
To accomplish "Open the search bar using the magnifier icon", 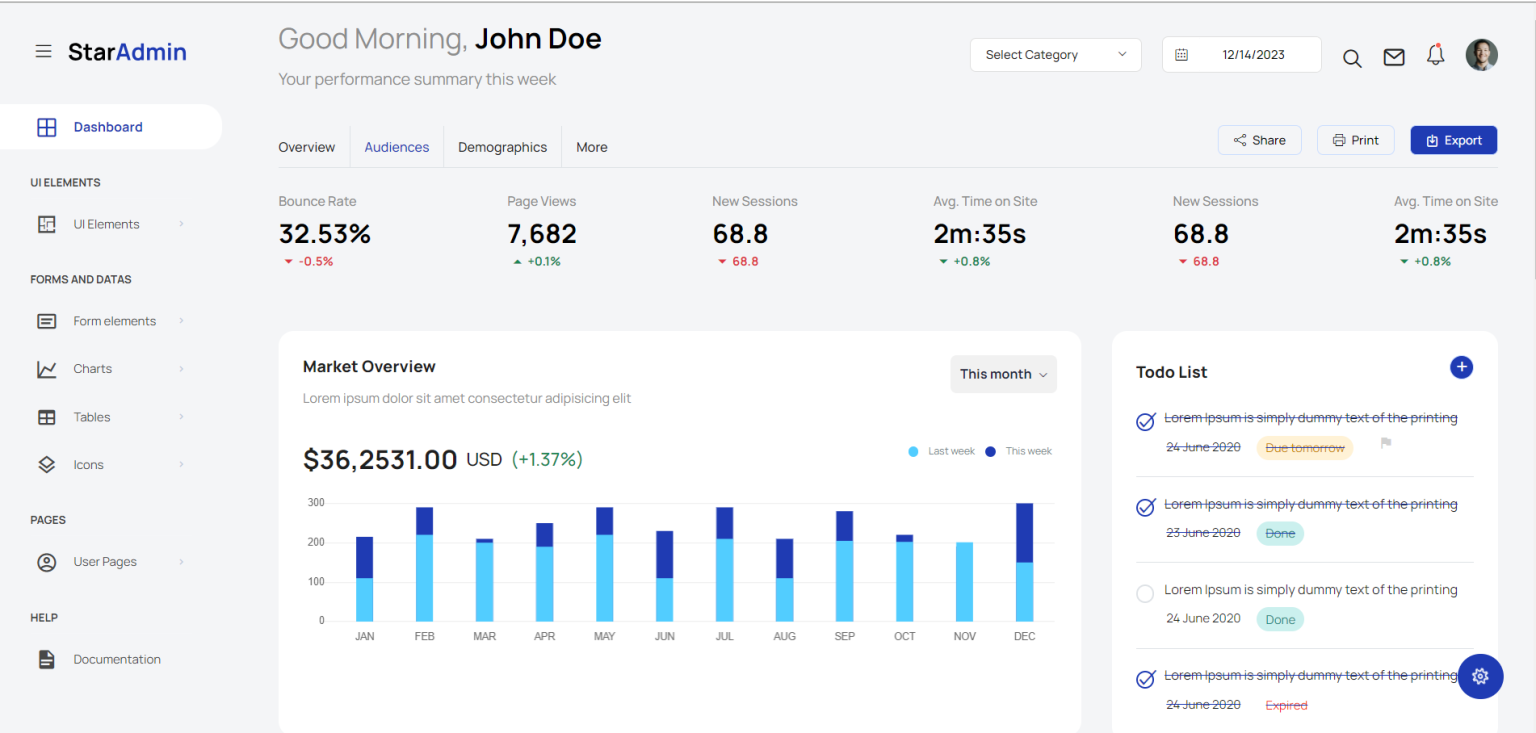I will [1352, 58].
